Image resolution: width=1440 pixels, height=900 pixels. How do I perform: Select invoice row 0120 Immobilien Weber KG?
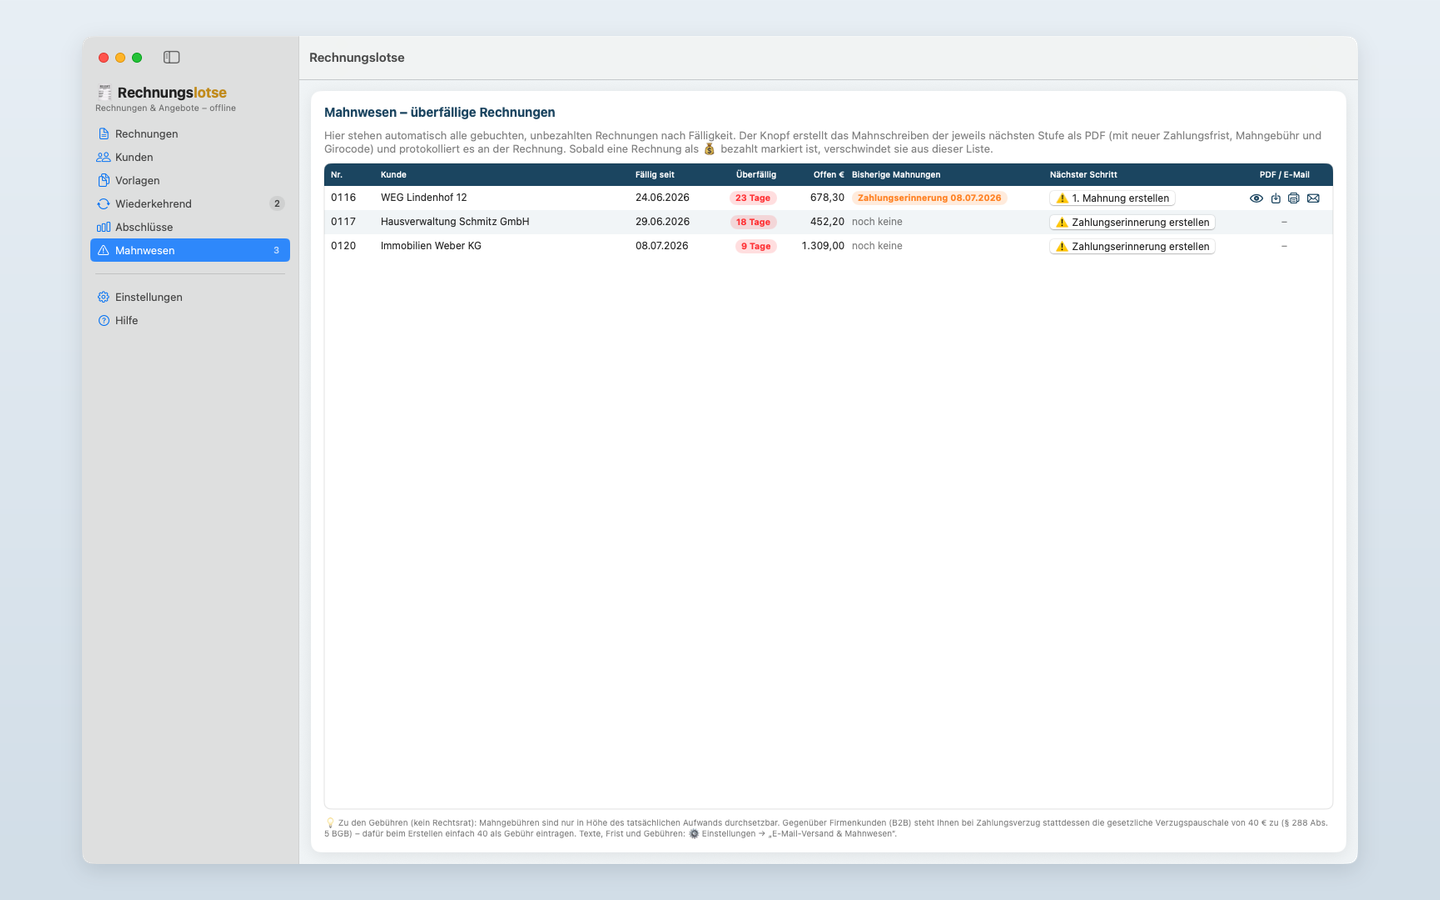click(x=828, y=246)
